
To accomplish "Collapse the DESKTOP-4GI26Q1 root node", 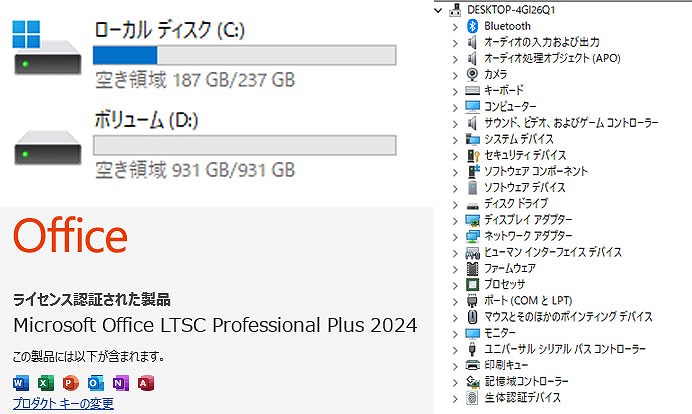I will click(443, 10).
